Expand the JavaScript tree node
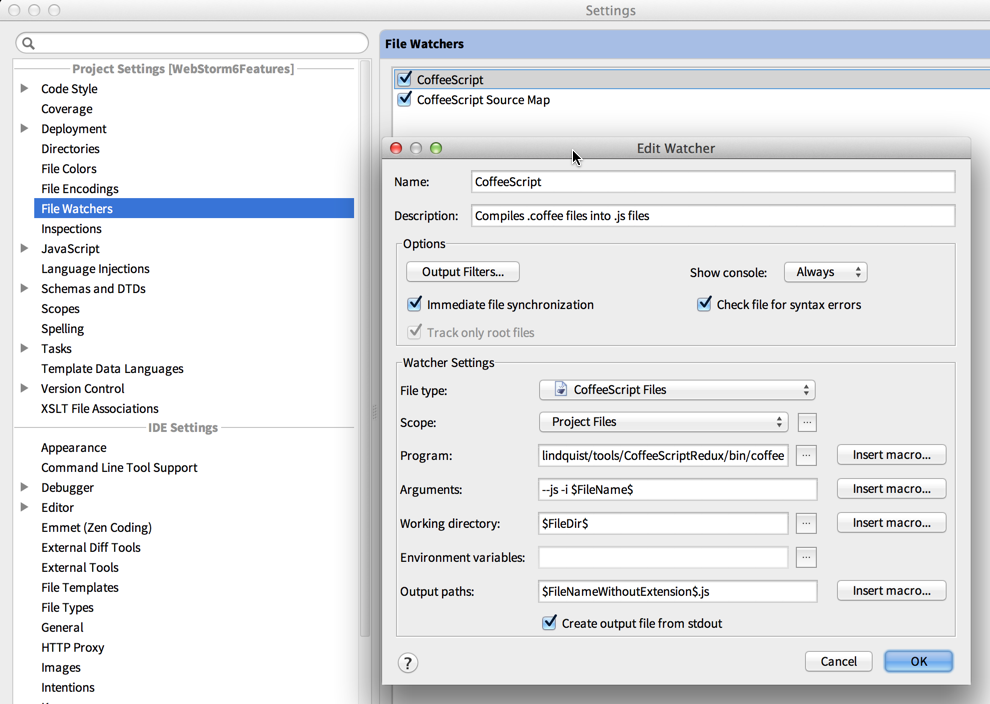Viewport: 990px width, 704px height. click(x=25, y=248)
